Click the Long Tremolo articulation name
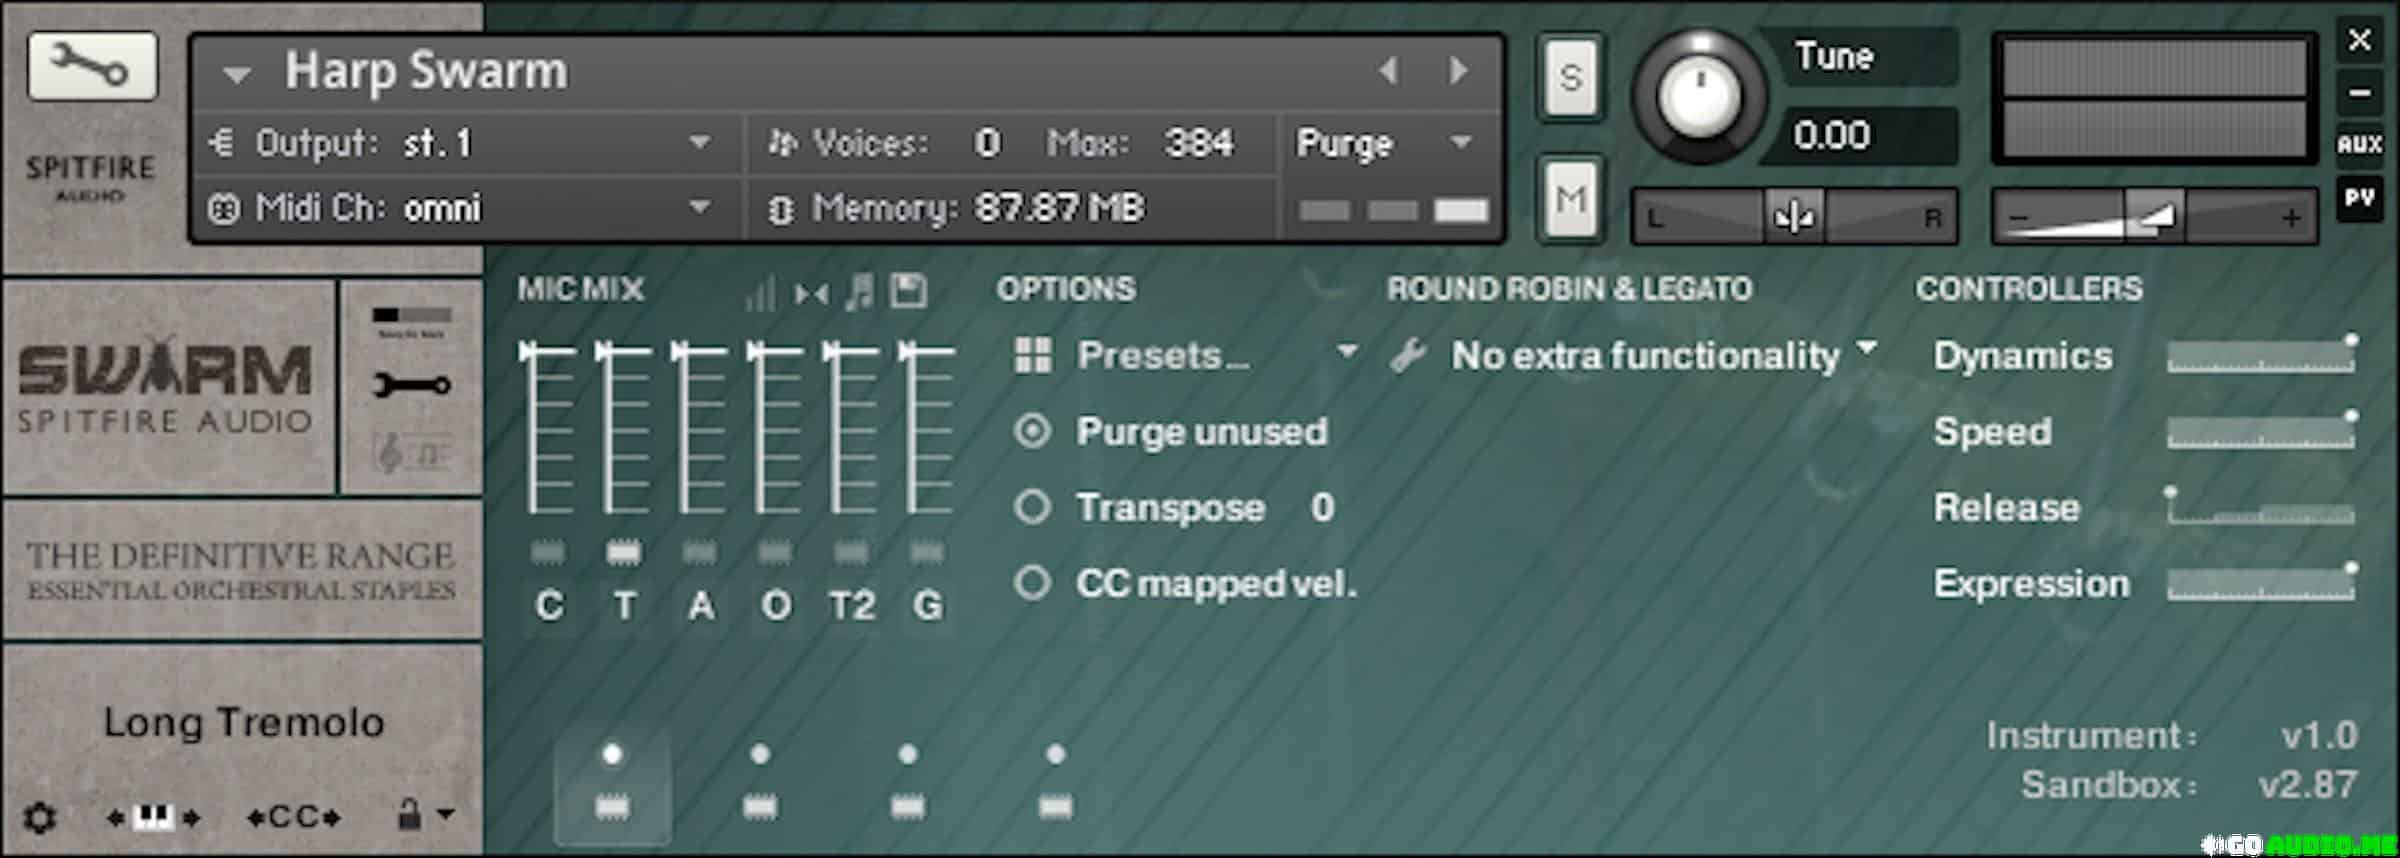 coord(244,722)
